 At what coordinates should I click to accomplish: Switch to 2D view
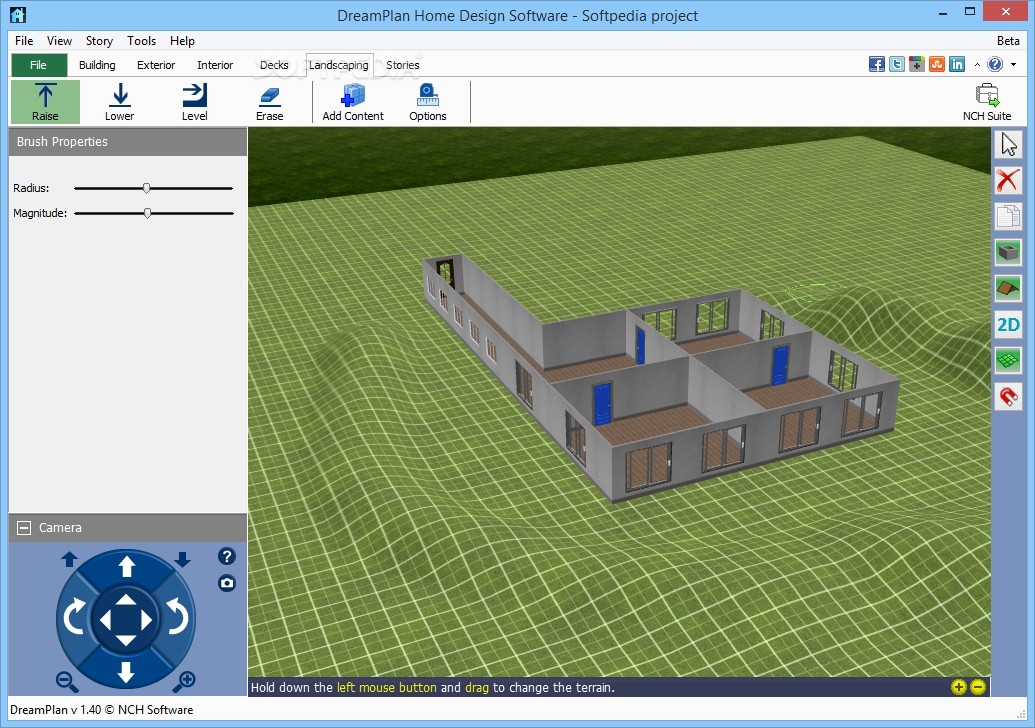pyautogui.click(x=1008, y=324)
